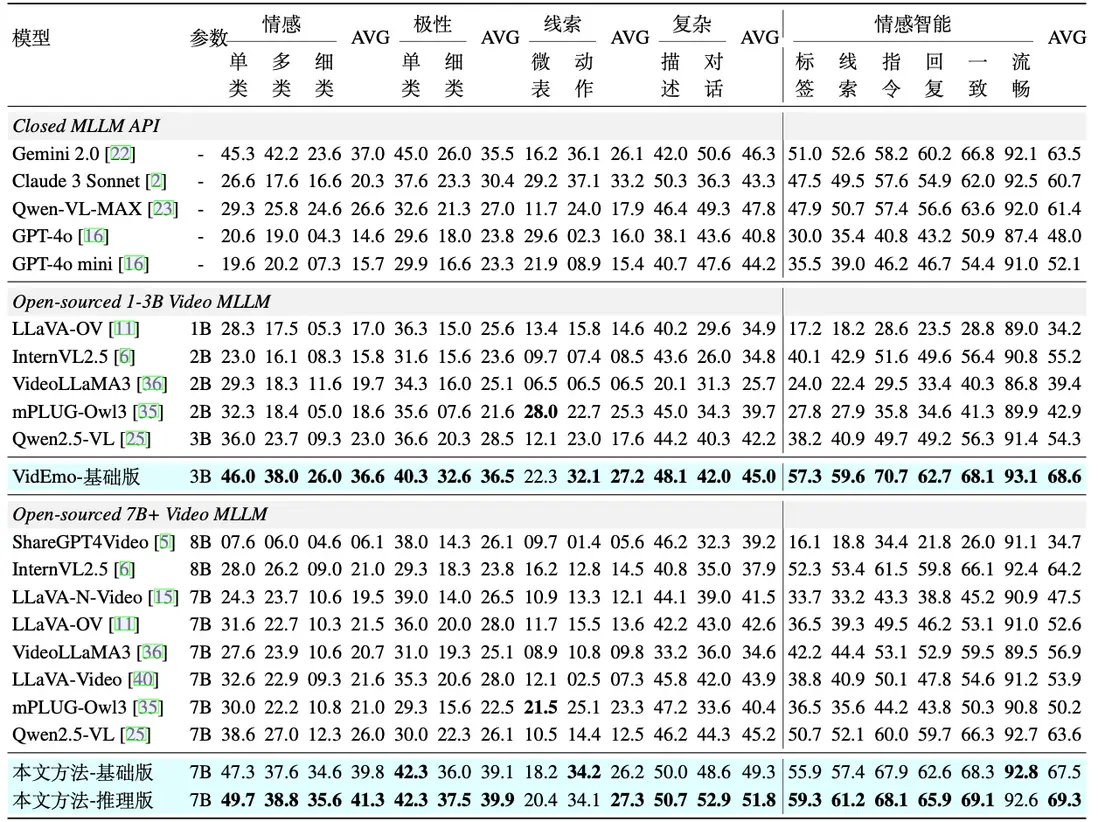Click final AVG 69.3 in the 本文方法-推理版 row
The width and height of the screenshot is (1098, 822).
click(x=1064, y=800)
